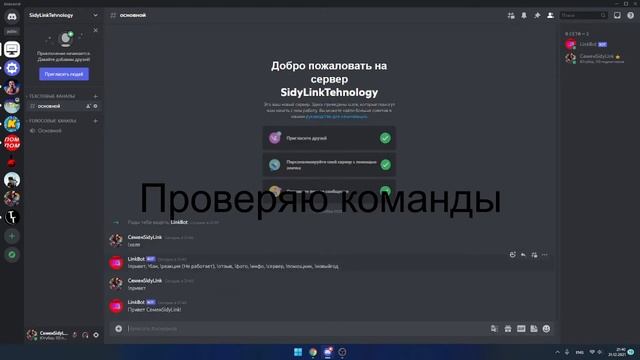Expand the SidyLinkTehnology server menu chevron
Image resolution: width=640 pixels, height=360 pixels.
pos(95,16)
